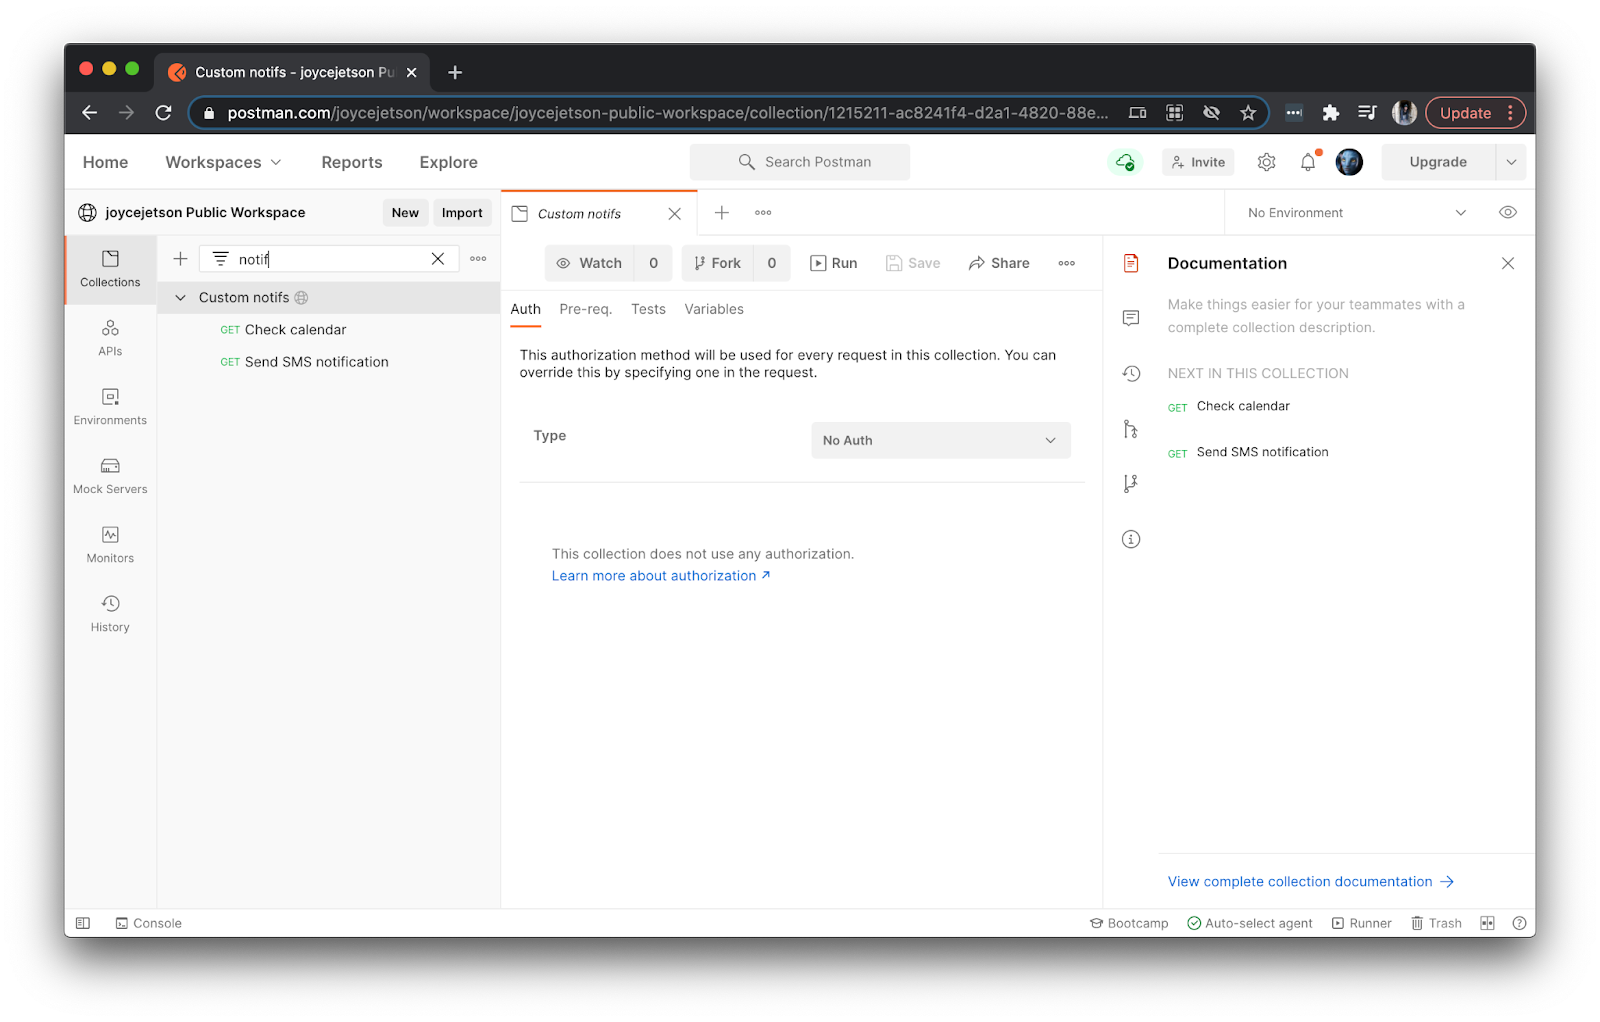Image resolution: width=1600 pixels, height=1022 pixels.
Task: Switch to the Auth tab
Action: [525, 309]
